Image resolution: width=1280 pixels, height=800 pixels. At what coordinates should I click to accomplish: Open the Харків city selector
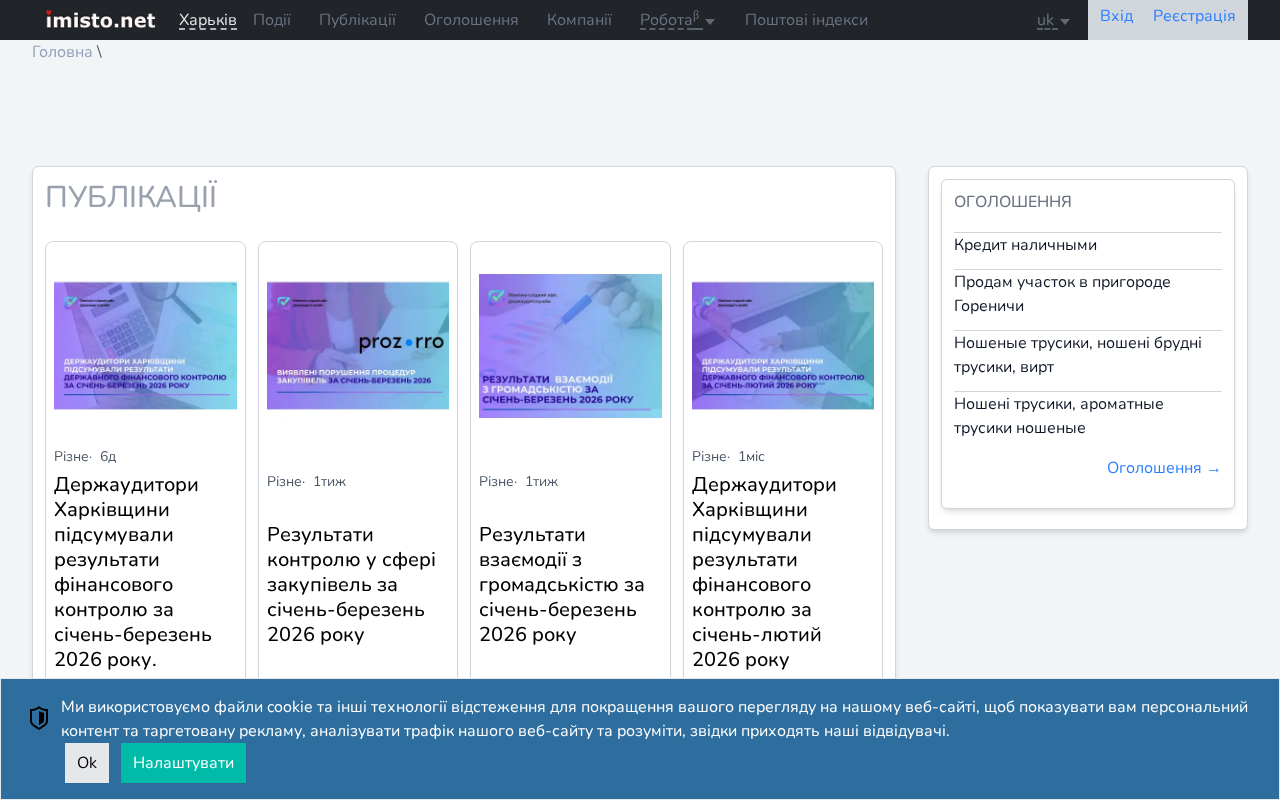pos(208,20)
